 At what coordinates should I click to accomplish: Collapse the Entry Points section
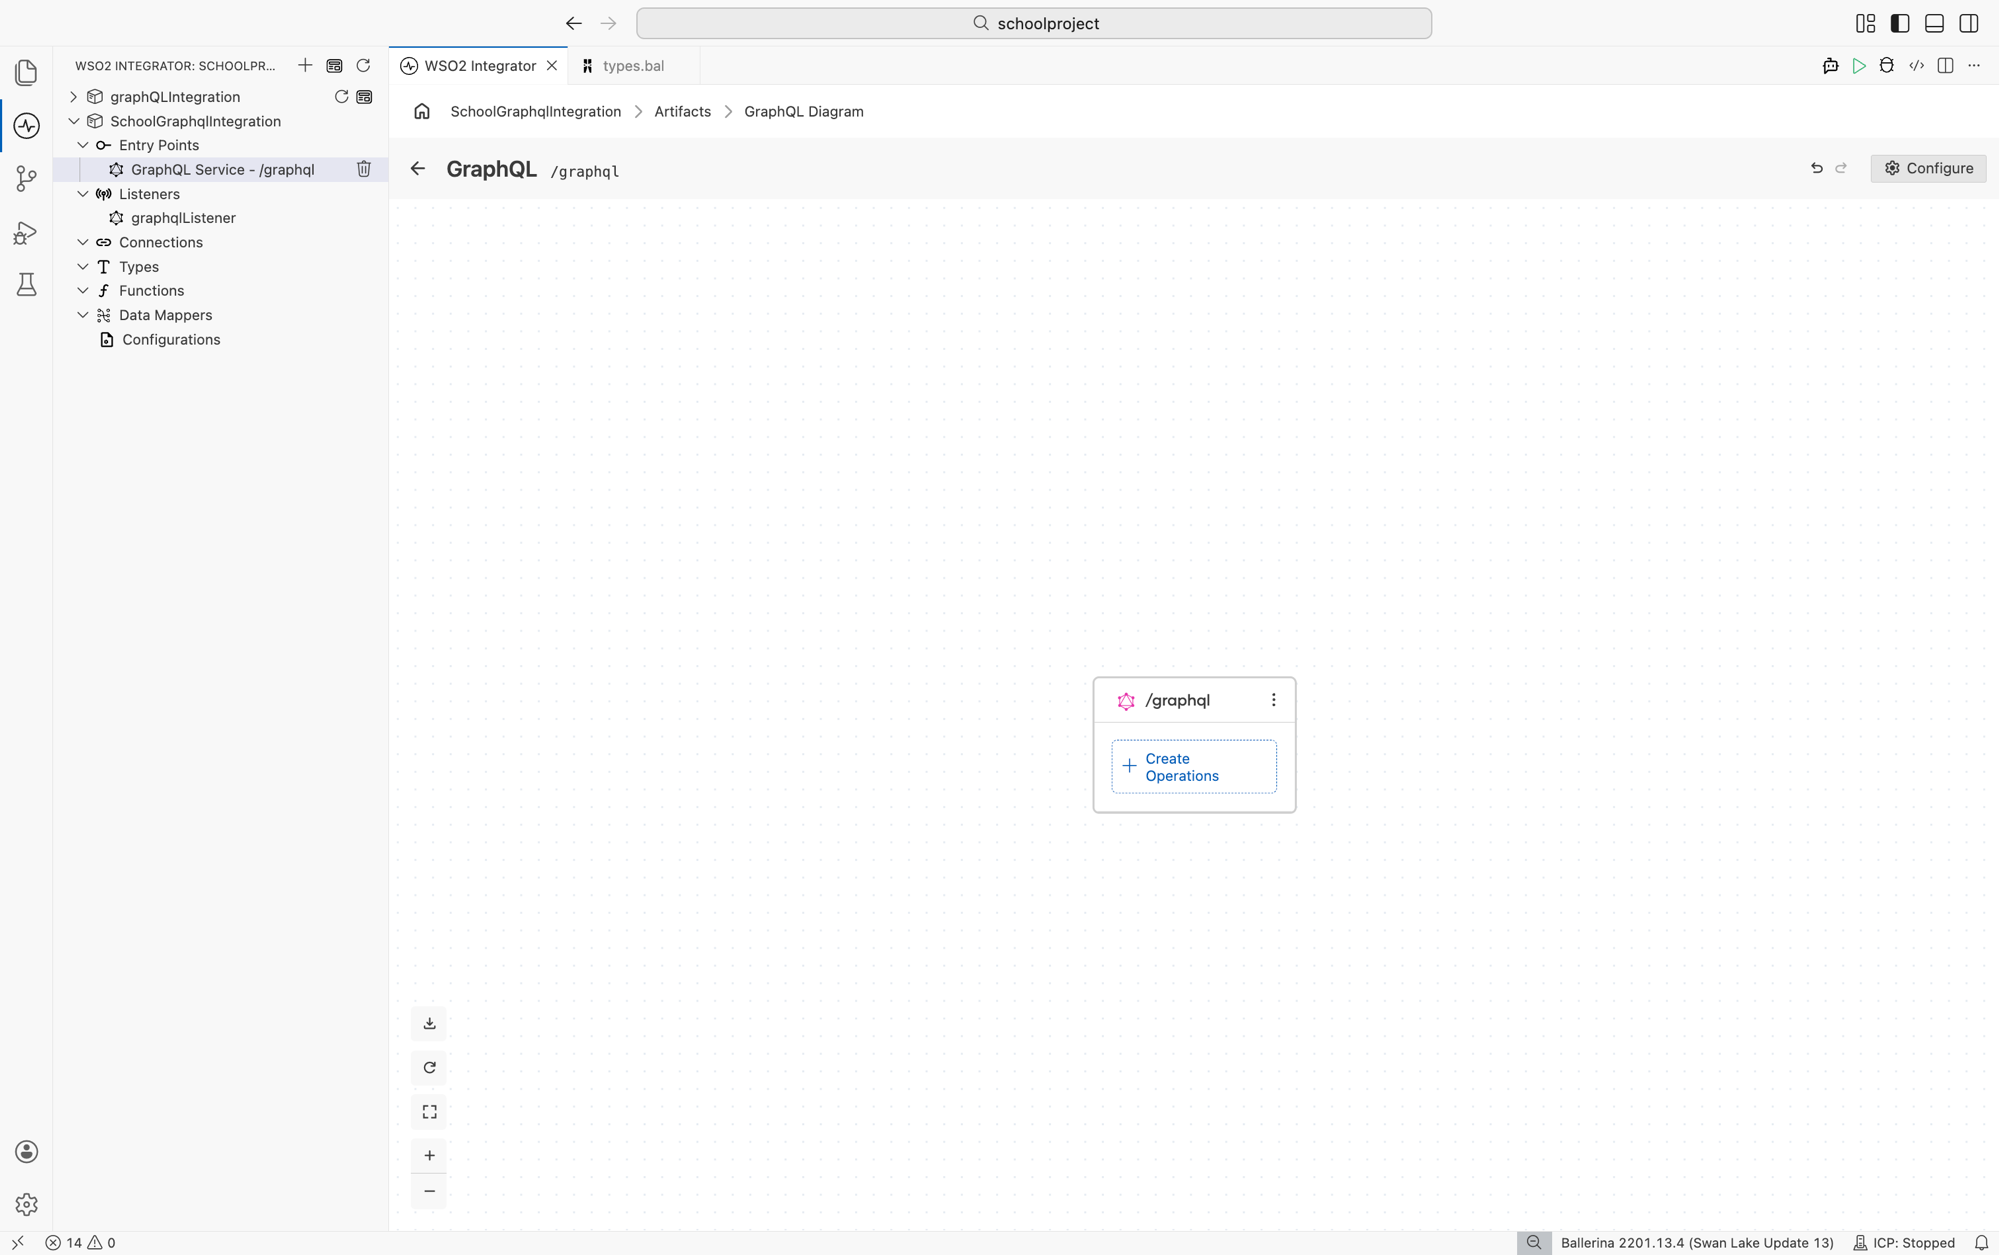coord(83,145)
